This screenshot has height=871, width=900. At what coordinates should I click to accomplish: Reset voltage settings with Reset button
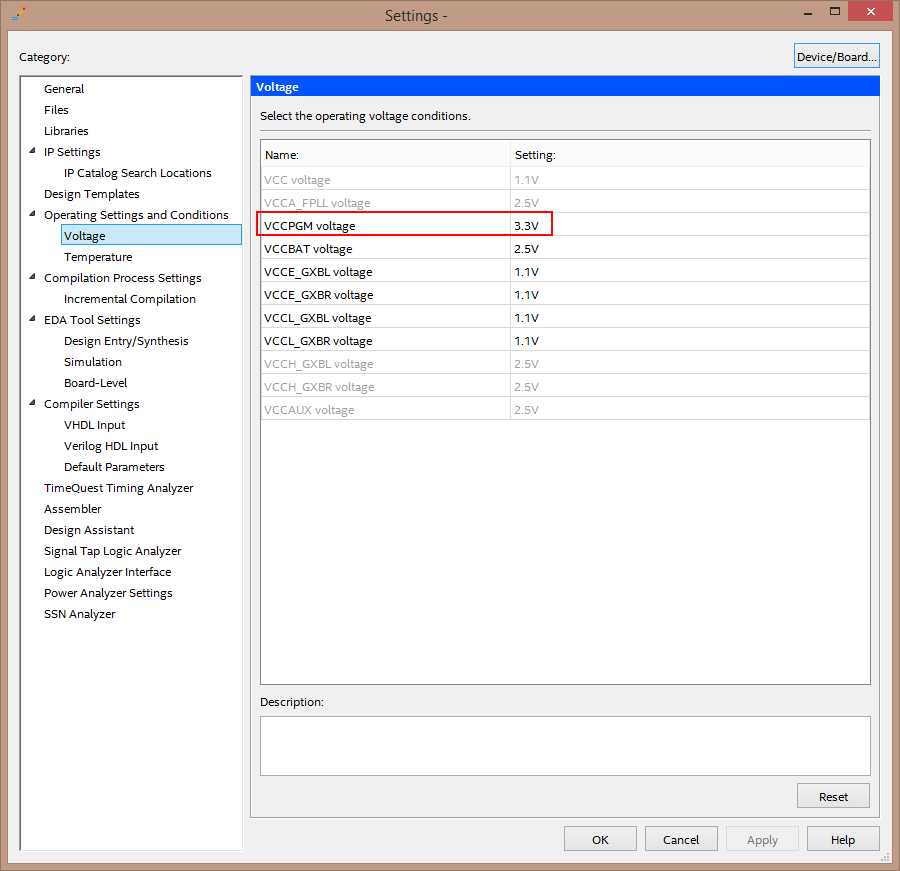[833, 796]
